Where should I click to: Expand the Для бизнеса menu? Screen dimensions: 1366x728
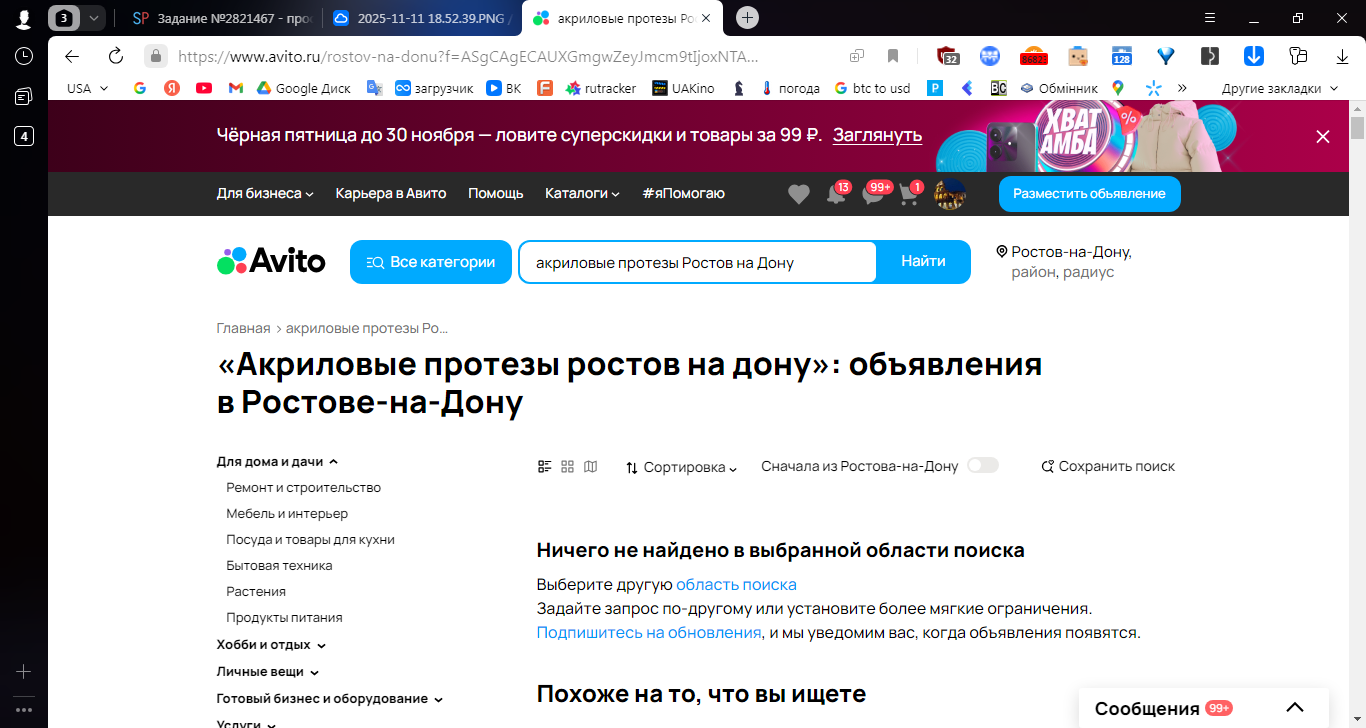[265, 193]
